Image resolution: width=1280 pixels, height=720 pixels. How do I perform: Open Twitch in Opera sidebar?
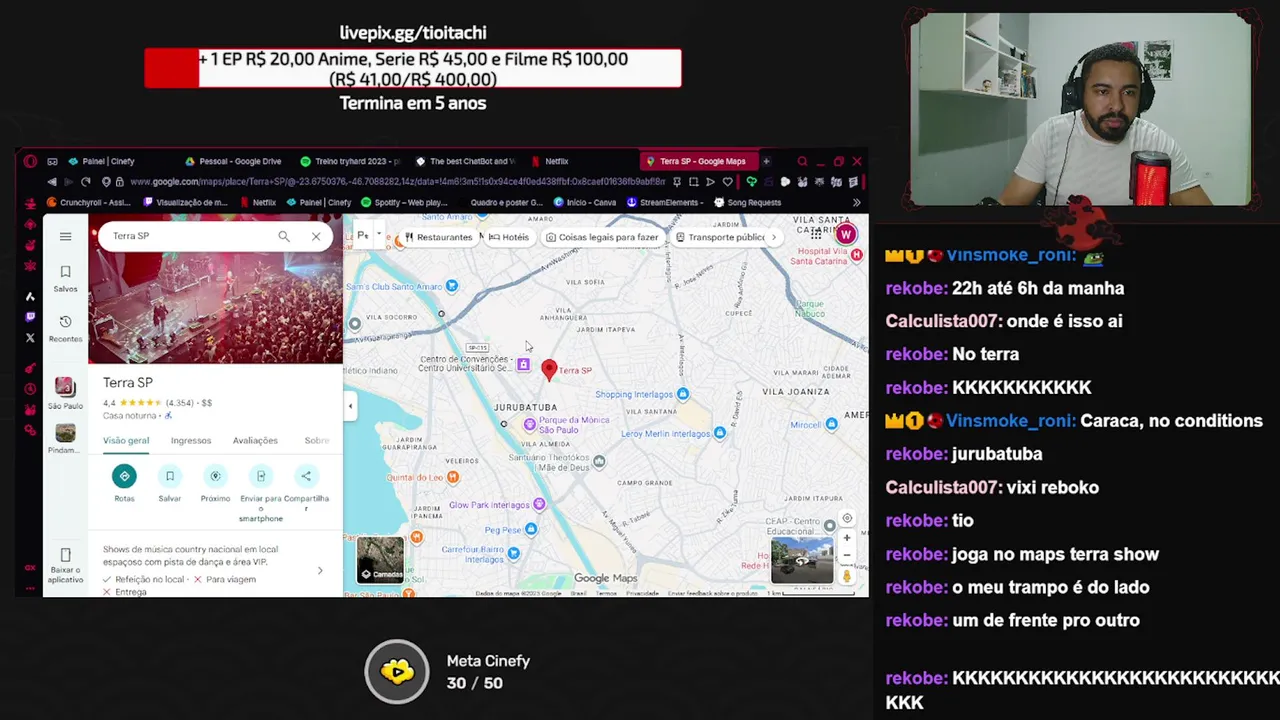tap(30, 317)
